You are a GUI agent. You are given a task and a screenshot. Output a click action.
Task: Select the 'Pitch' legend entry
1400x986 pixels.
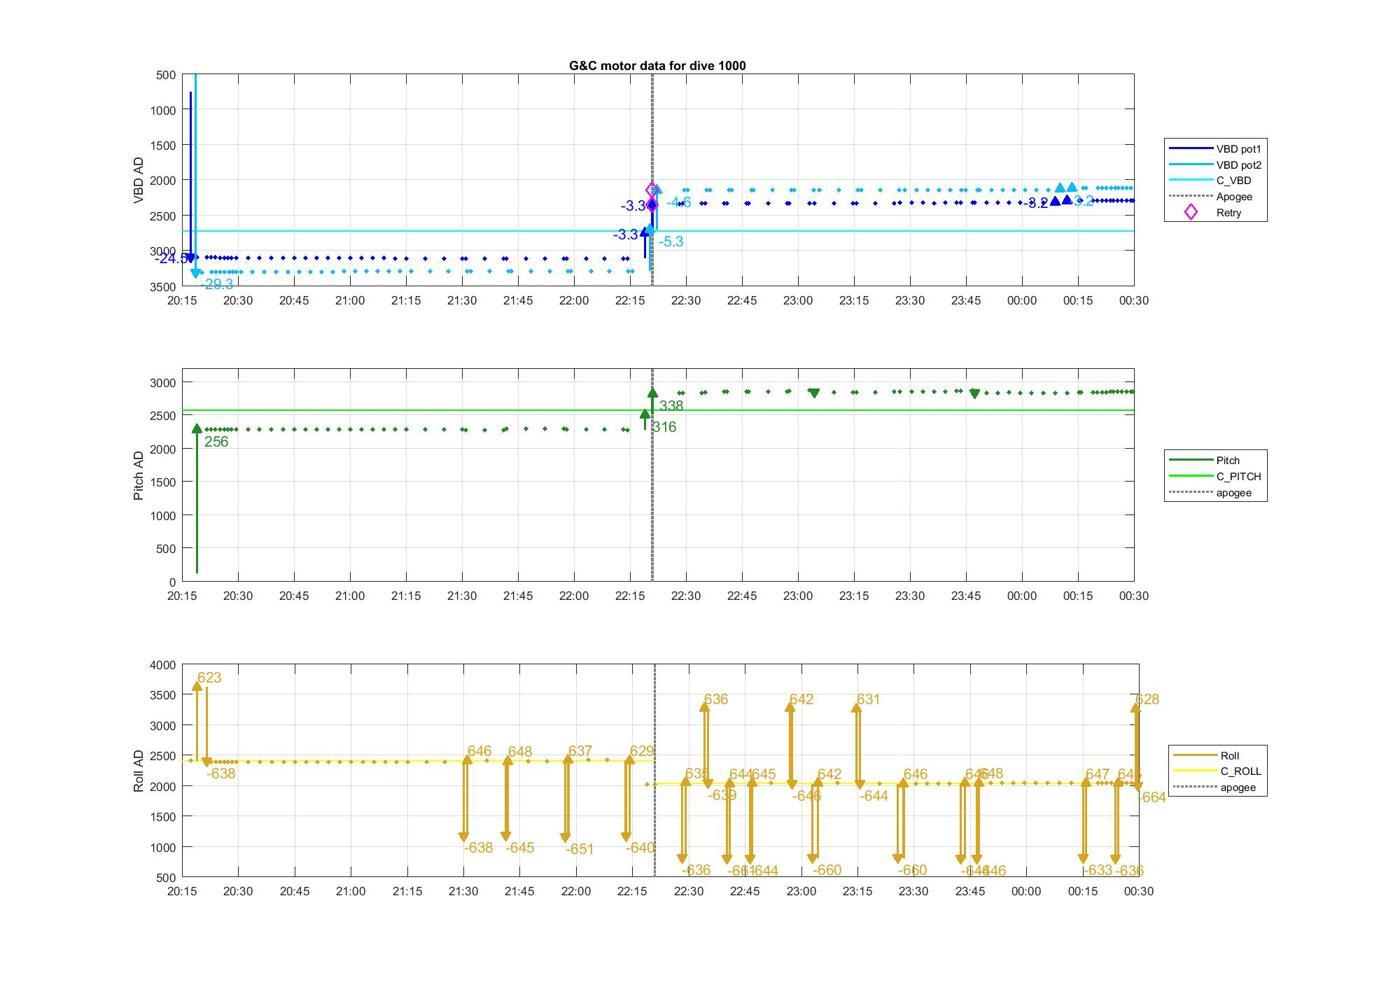point(1205,461)
